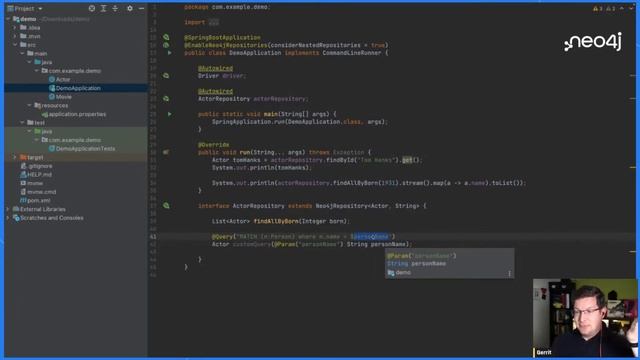Click the warnings count indicator
The image size is (640, 360).
[598, 8]
